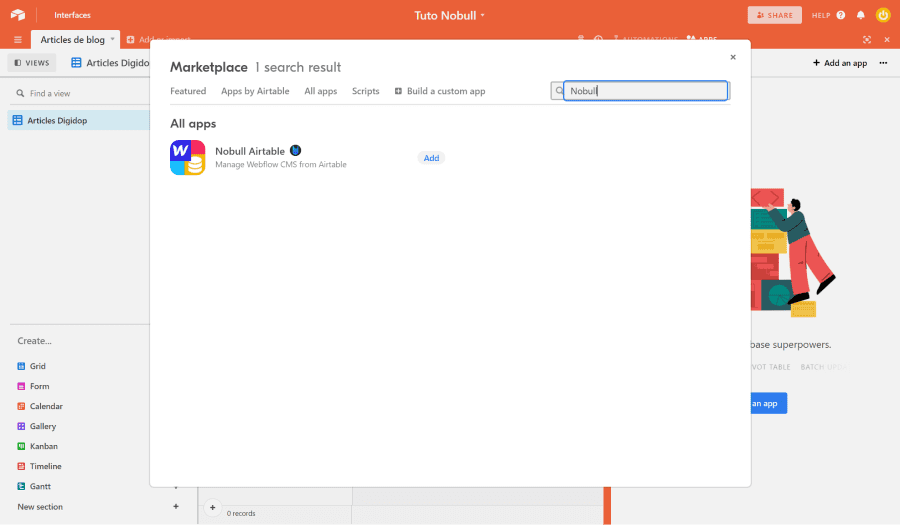The height and width of the screenshot is (525, 900).
Task: Click 'Manage Webflow CMS from Airtable' description
Action: click(281, 164)
